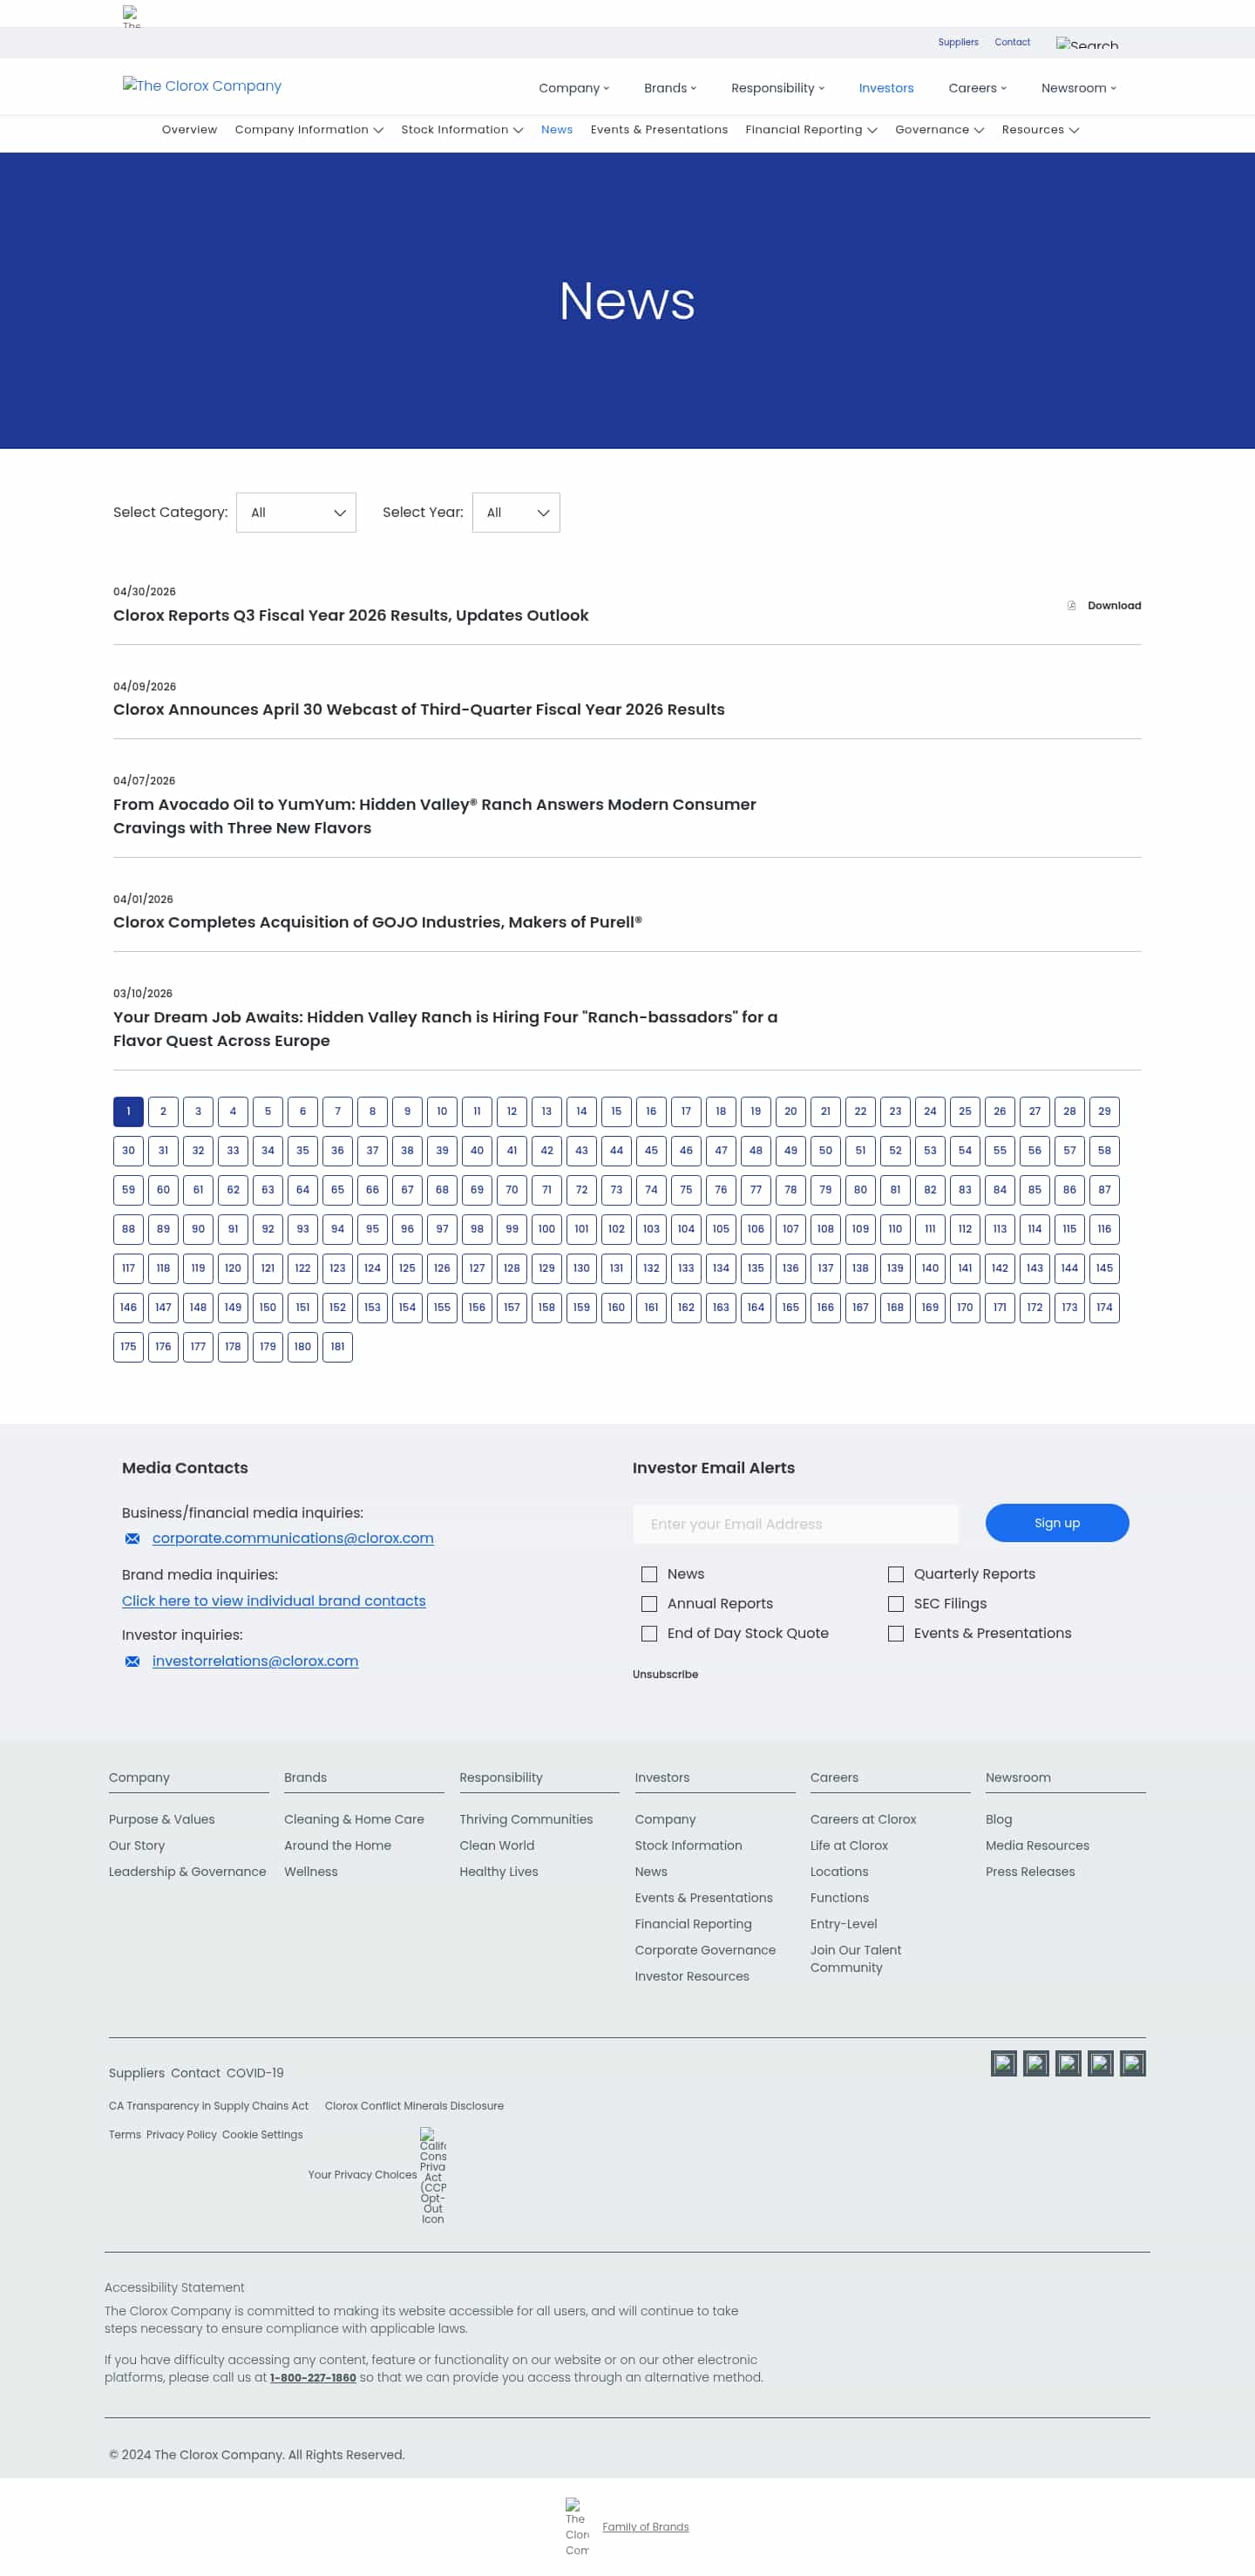Tick the End of Day Stock Quote checkbox
The height and width of the screenshot is (2576, 1255).
pos(649,1633)
